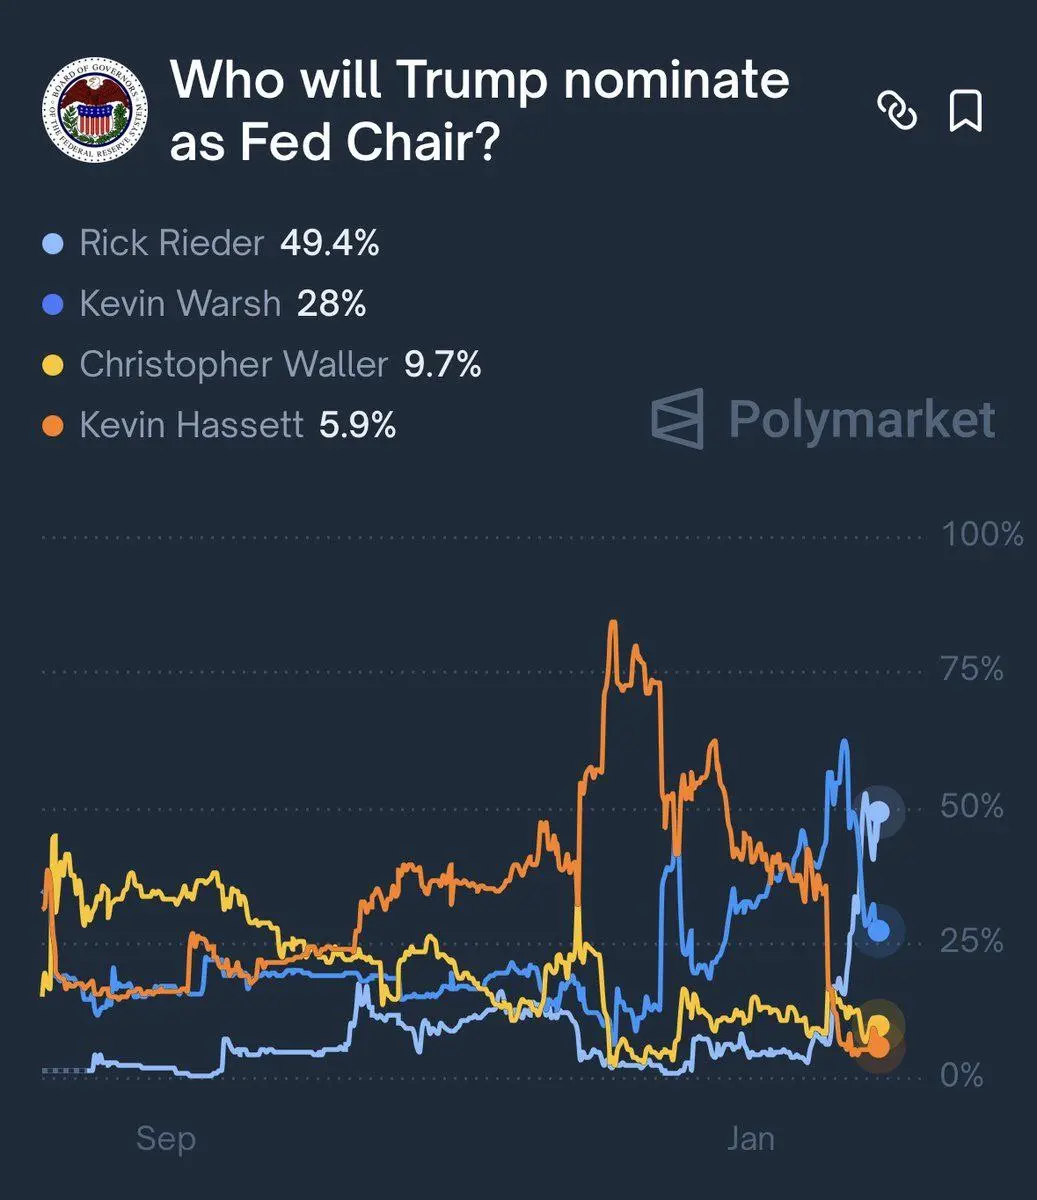Click Christopher Waller's yellow legend dot
The image size is (1037, 1200).
(x=55, y=365)
